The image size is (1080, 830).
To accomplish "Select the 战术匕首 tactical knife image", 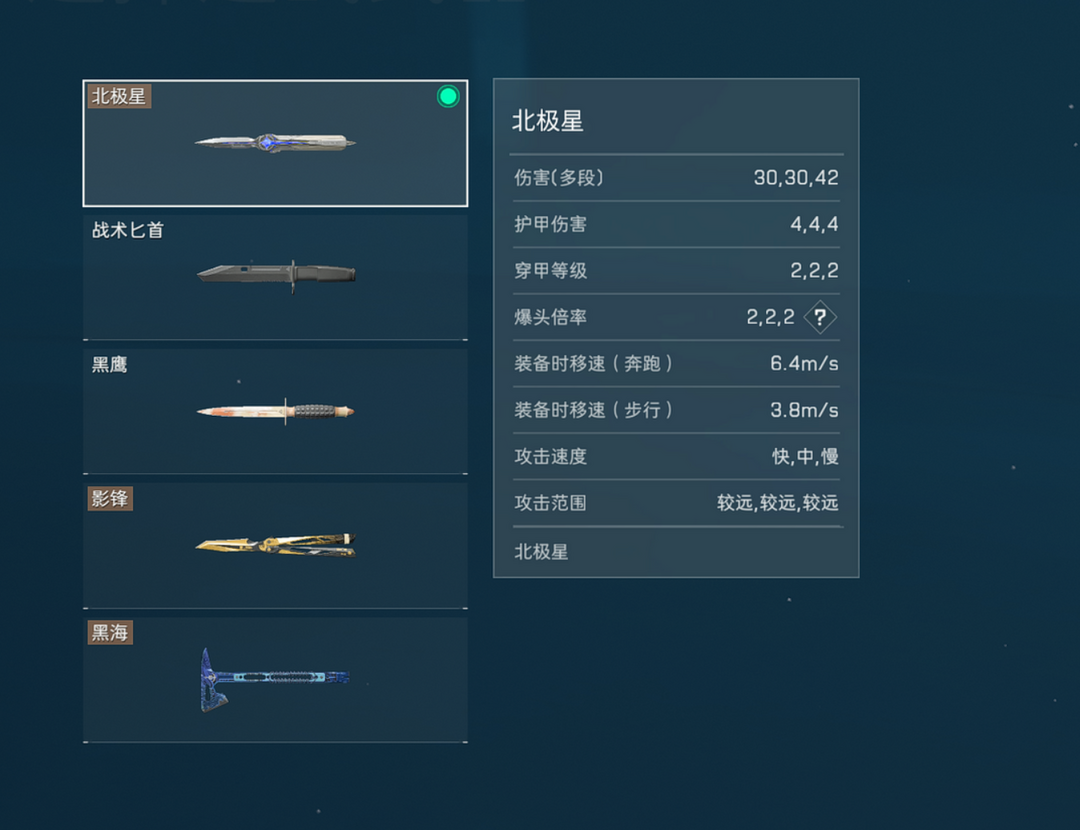I will 276,276.
